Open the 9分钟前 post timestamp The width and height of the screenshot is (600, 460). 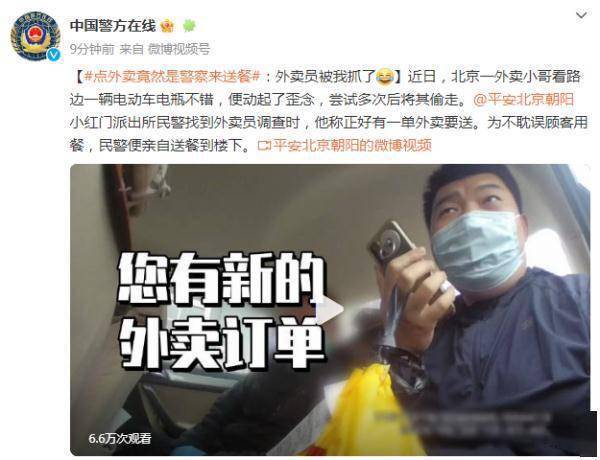[x=92, y=49]
